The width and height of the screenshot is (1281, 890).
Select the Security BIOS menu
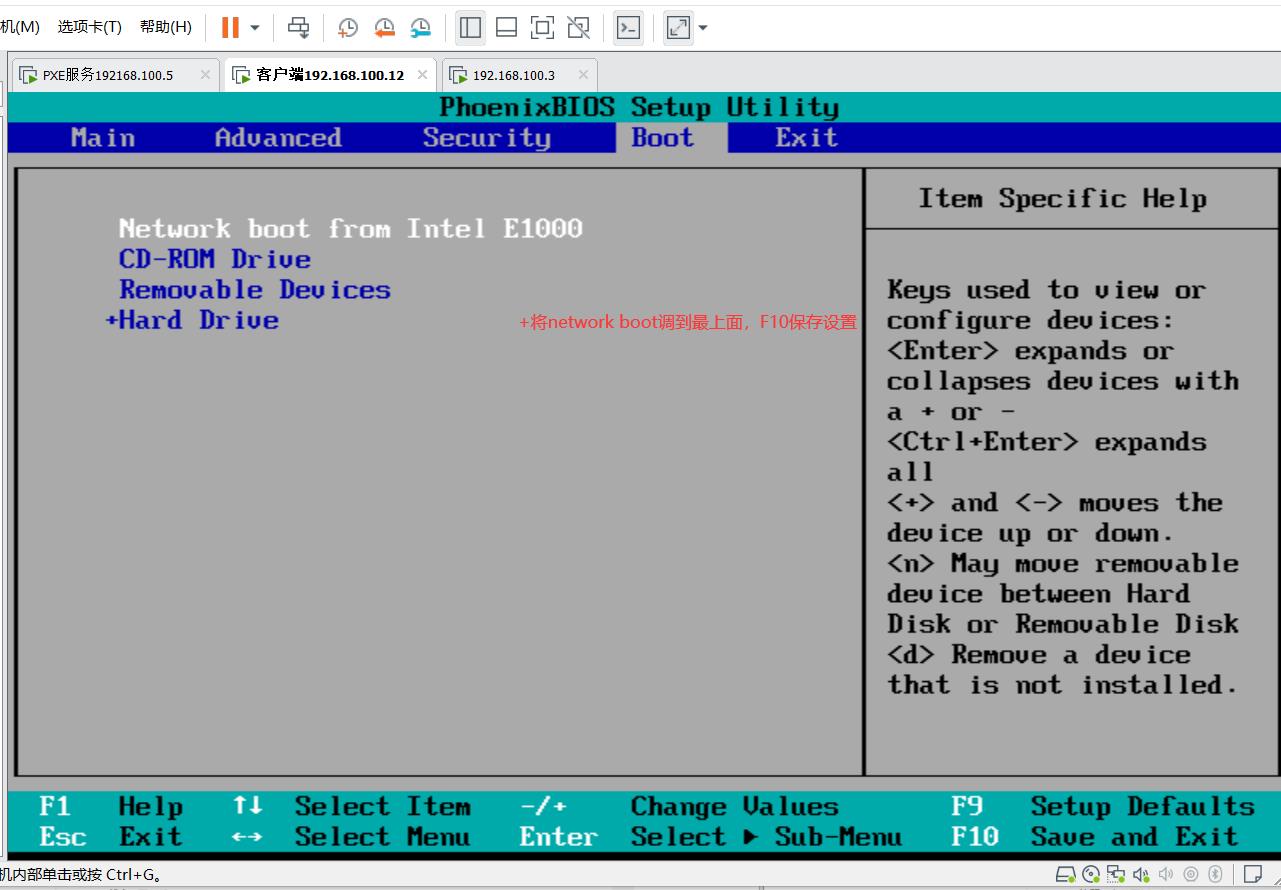pos(486,138)
